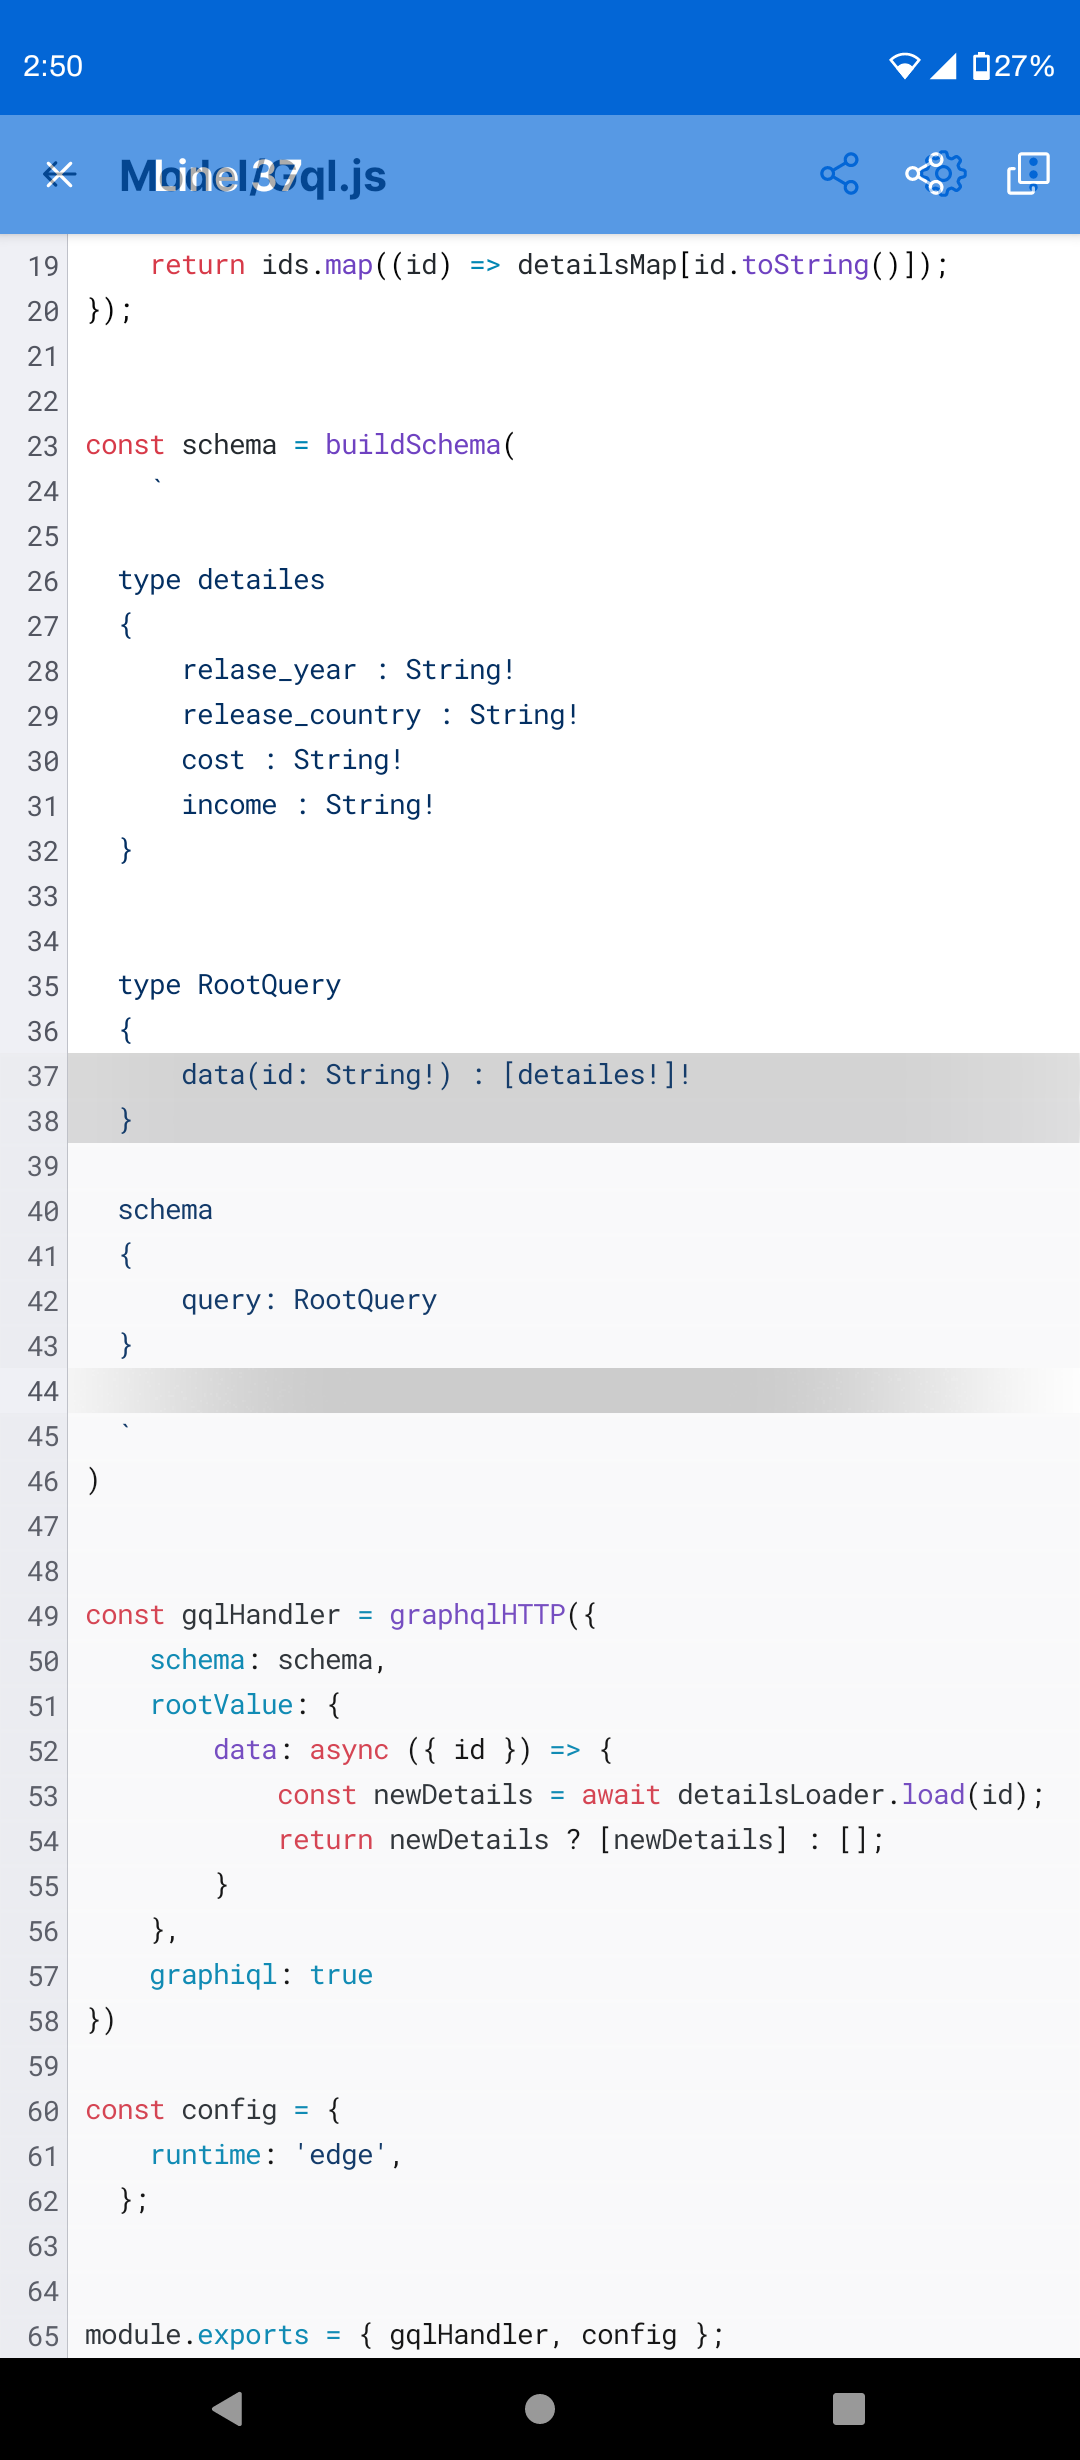Tap 'buildSchema(' call on line 23

[x=420, y=445]
